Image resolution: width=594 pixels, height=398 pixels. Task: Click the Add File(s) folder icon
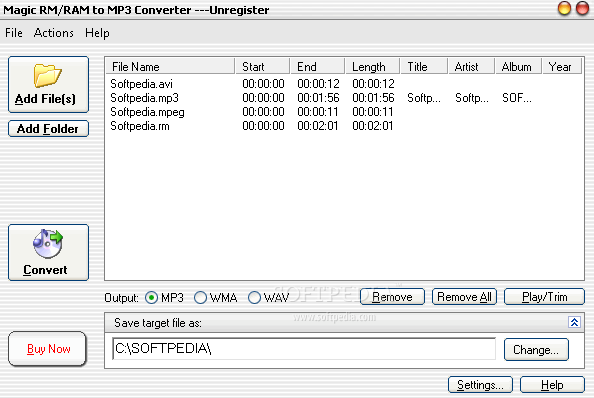(x=47, y=75)
